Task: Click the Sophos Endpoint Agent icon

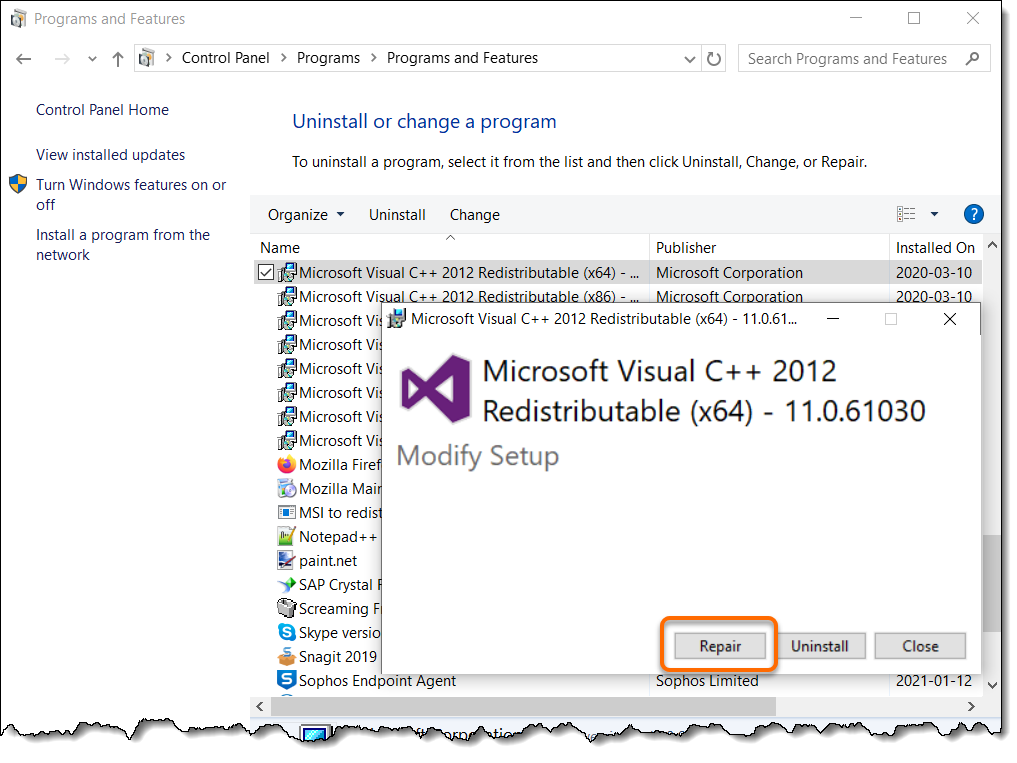Action: [x=287, y=680]
